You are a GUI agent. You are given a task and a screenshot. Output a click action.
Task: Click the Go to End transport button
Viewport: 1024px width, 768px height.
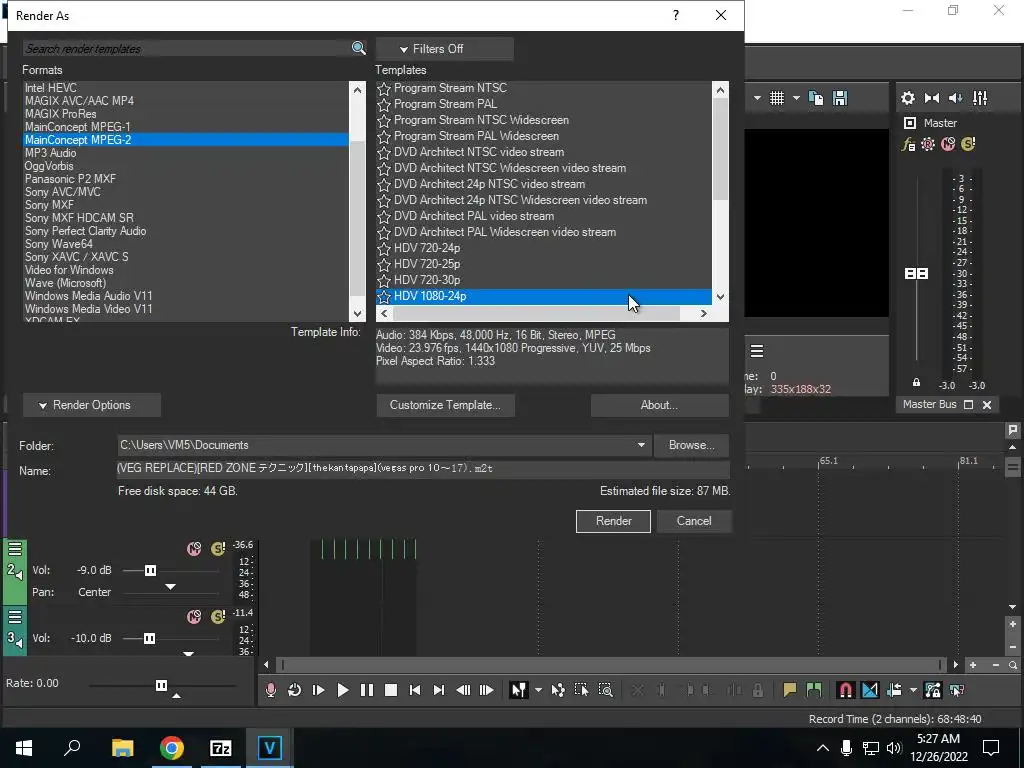pyautogui.click(x=439, y=690)
